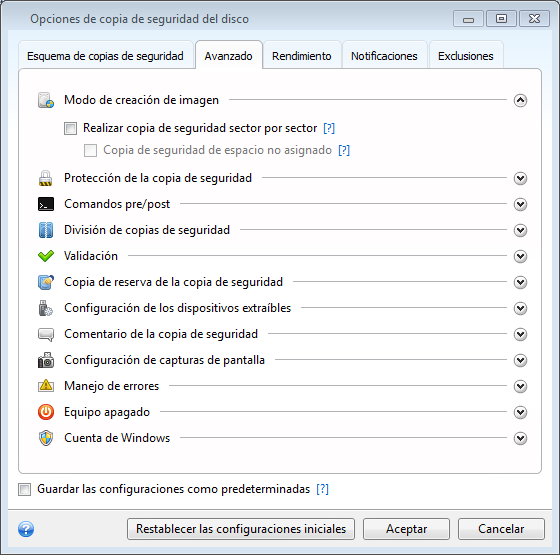Expand the Comentario de la copia de seguridad section

[x=520, y=334]
